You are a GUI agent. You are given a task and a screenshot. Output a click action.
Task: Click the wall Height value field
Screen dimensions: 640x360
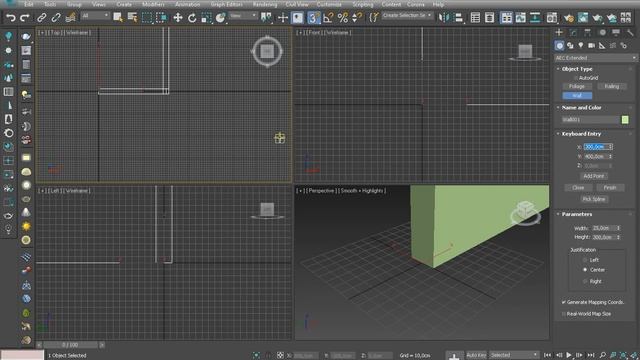point(603,237)
